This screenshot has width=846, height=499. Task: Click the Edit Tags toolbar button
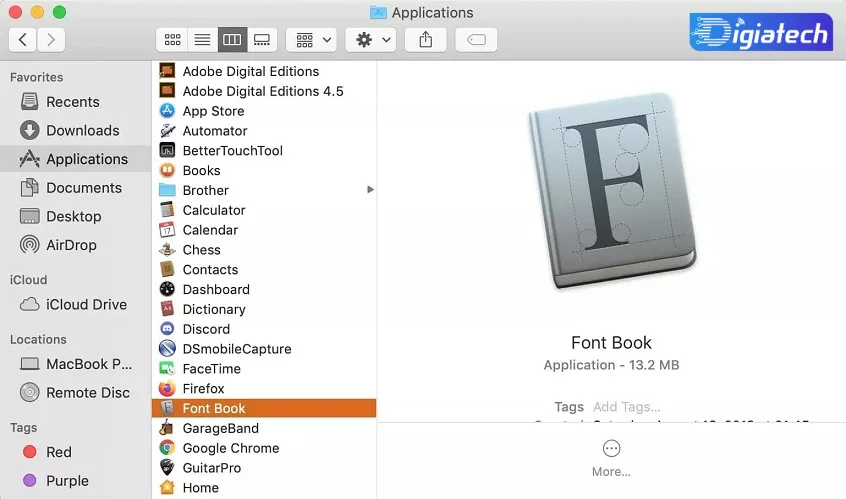[x=476, y=39]
